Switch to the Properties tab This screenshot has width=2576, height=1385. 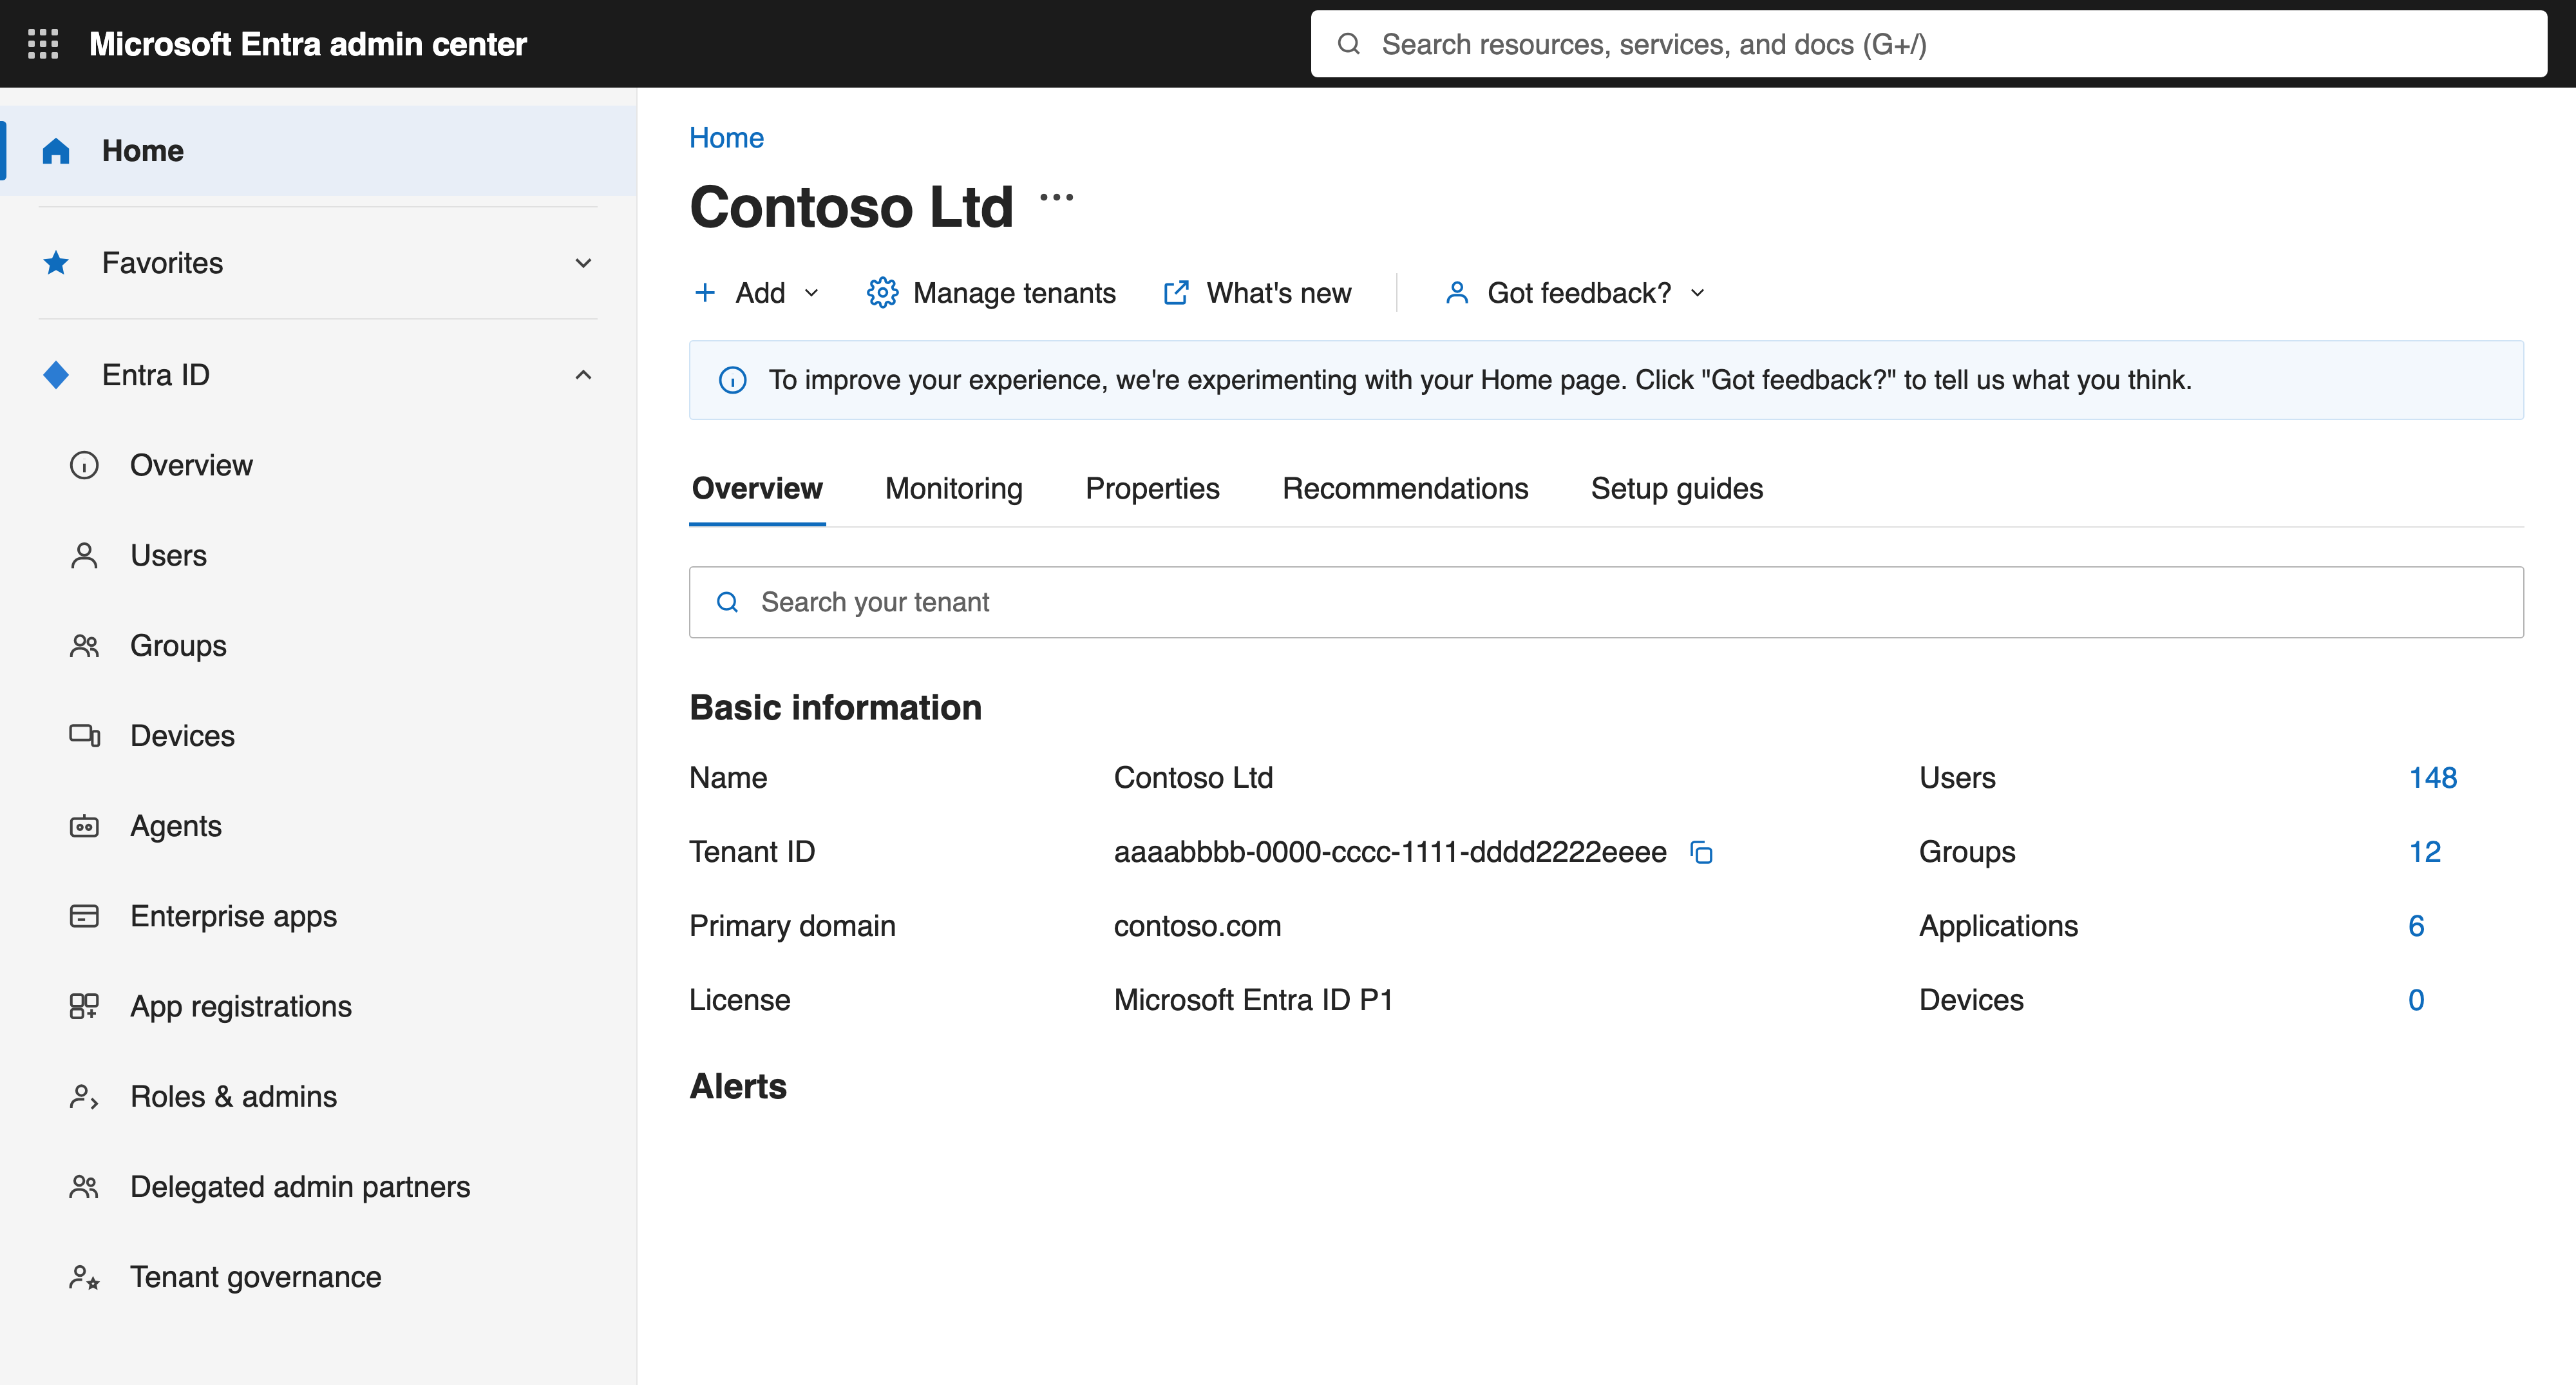click(x=1152, y=489)
